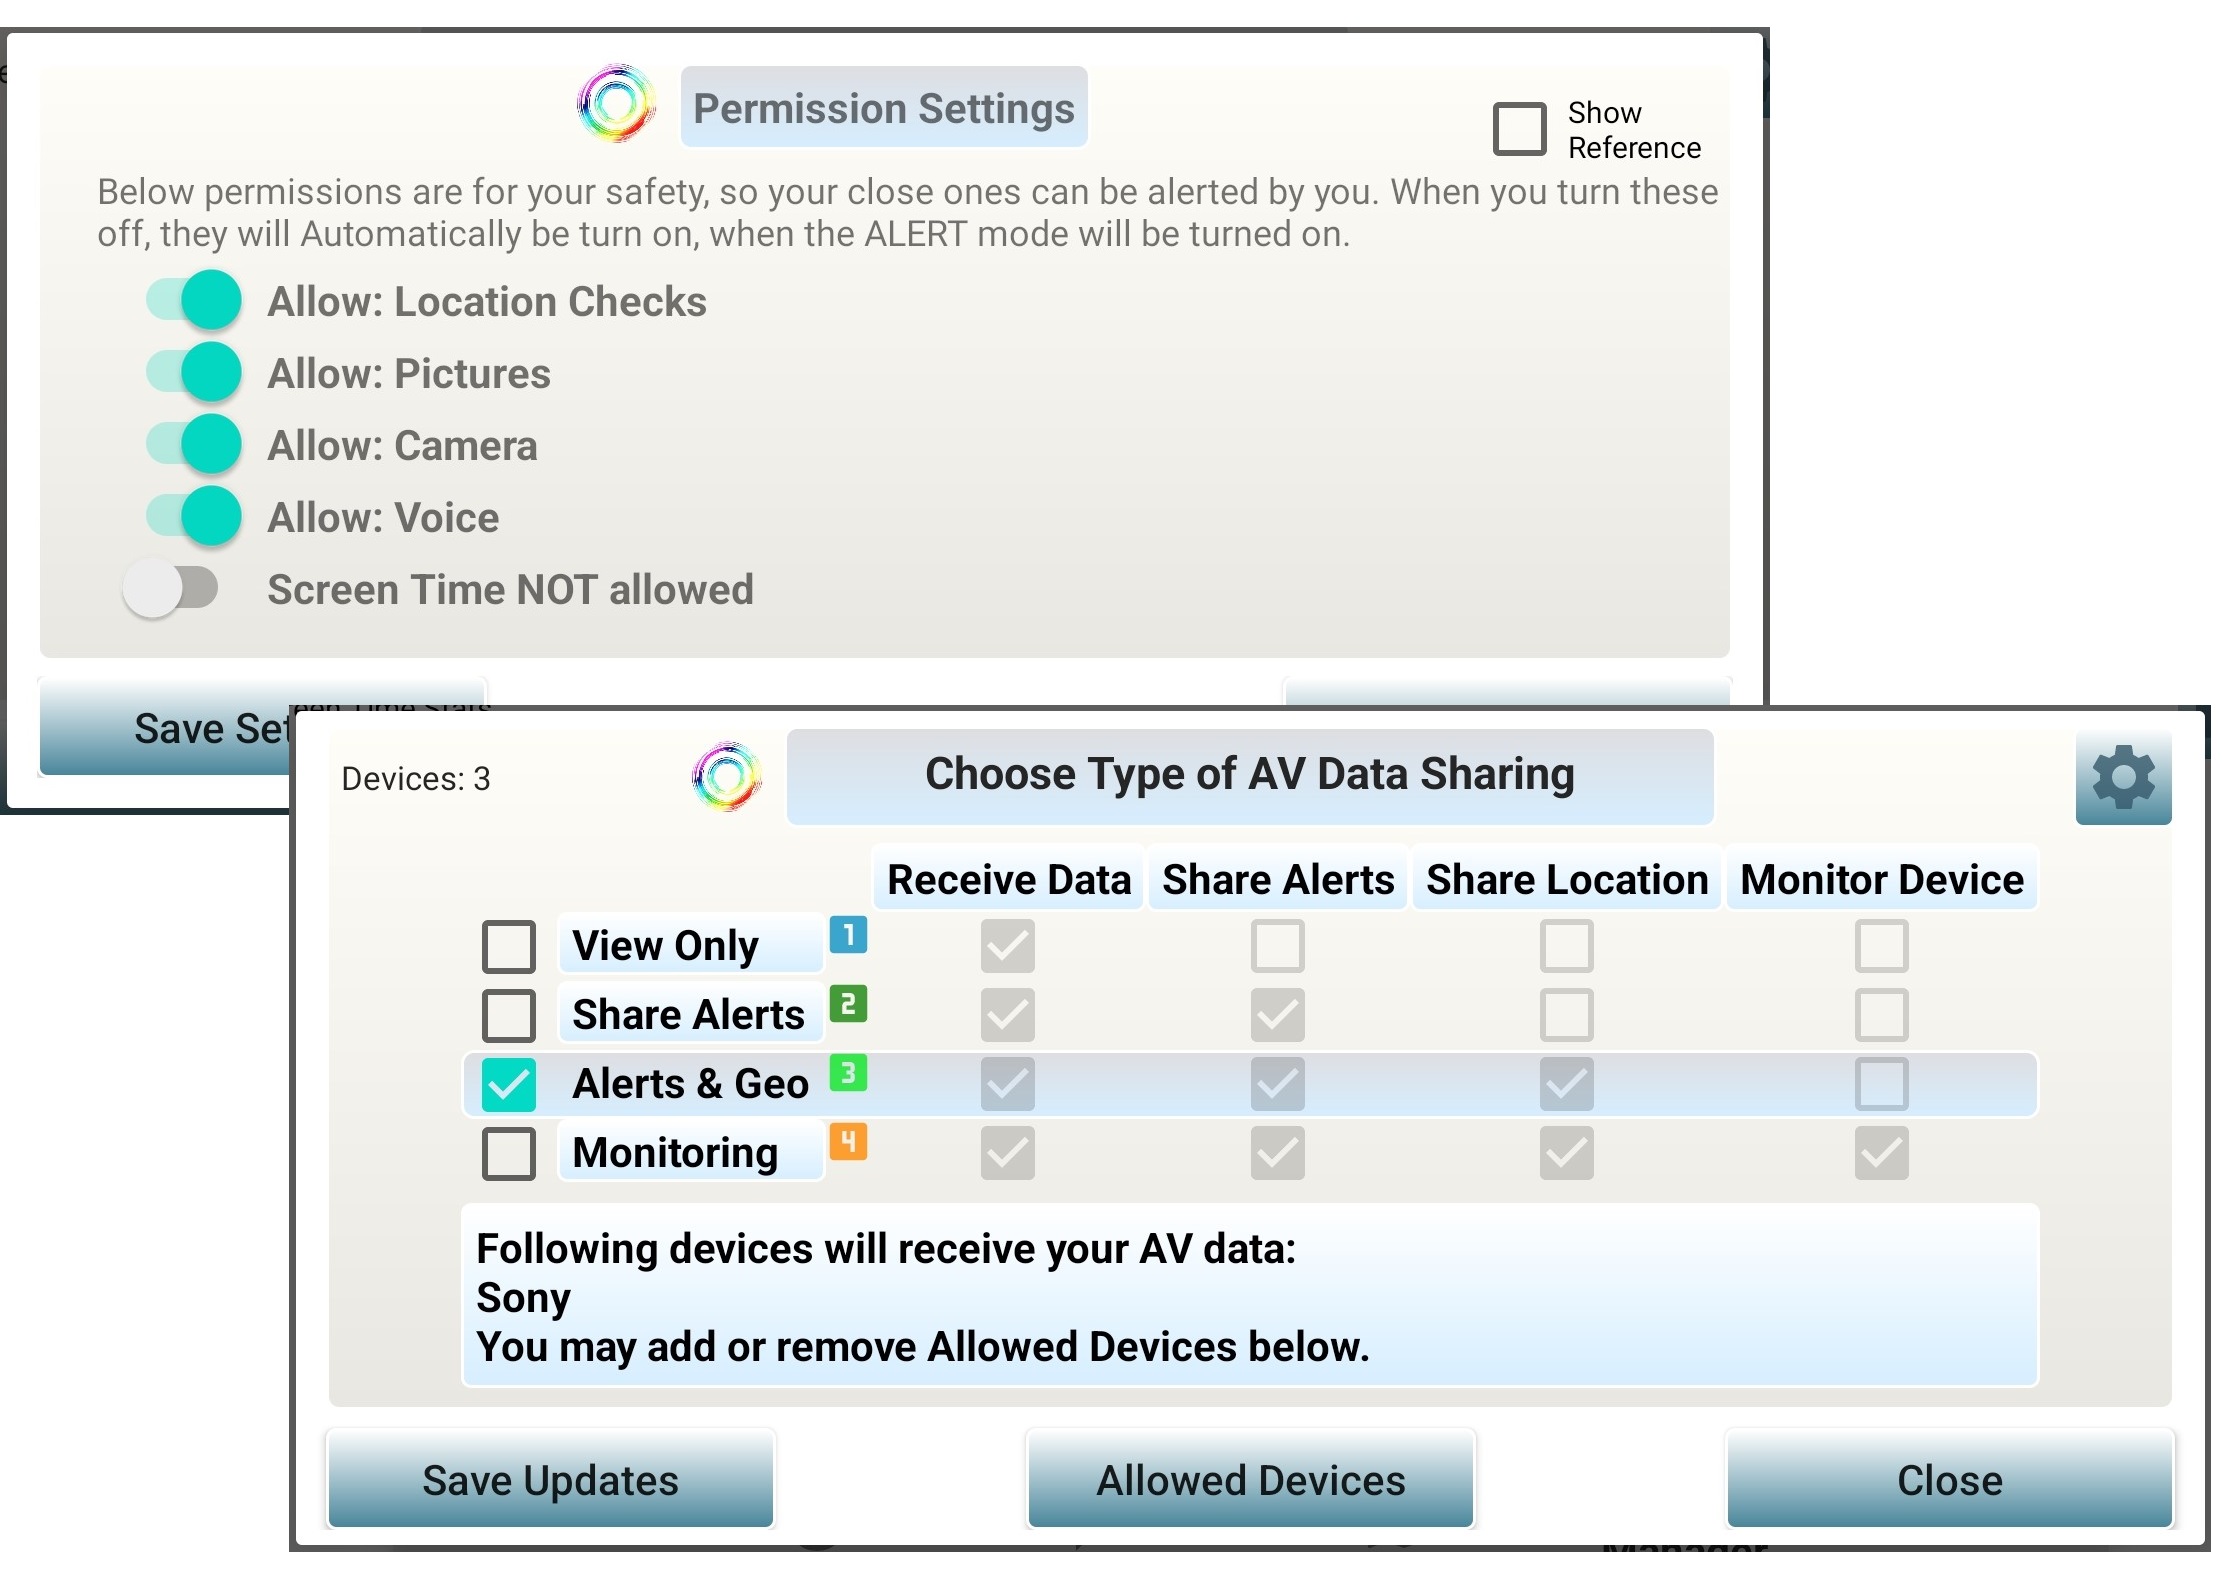This screenshot has width=2222, height=1573.
Task: Select the Share Alerts row label
Action: (x=690, y=1013)
